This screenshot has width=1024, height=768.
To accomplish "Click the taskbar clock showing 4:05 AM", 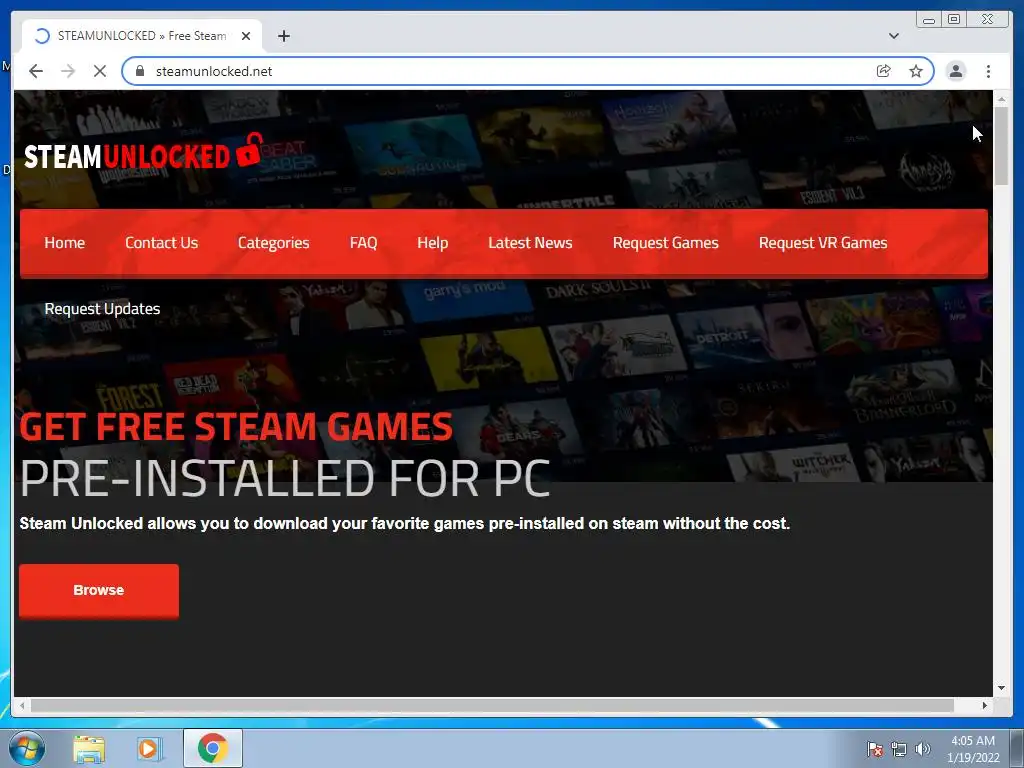I will (973, 749).
